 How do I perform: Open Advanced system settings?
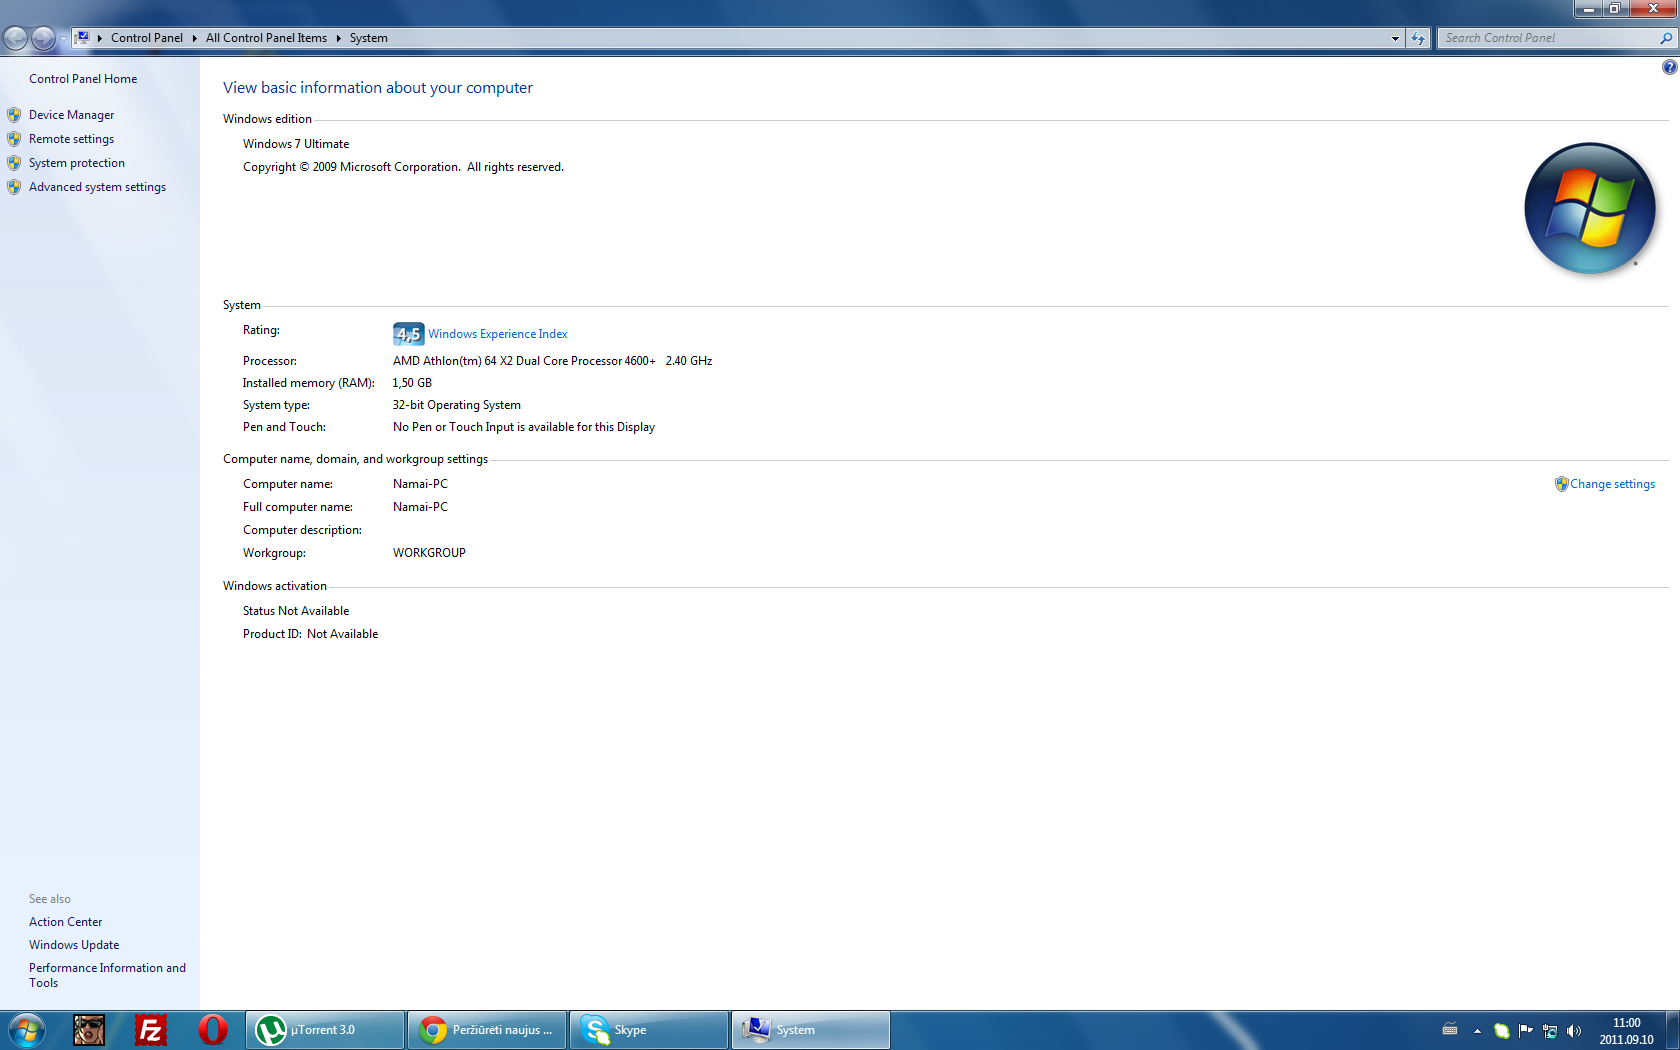point(97,187)
